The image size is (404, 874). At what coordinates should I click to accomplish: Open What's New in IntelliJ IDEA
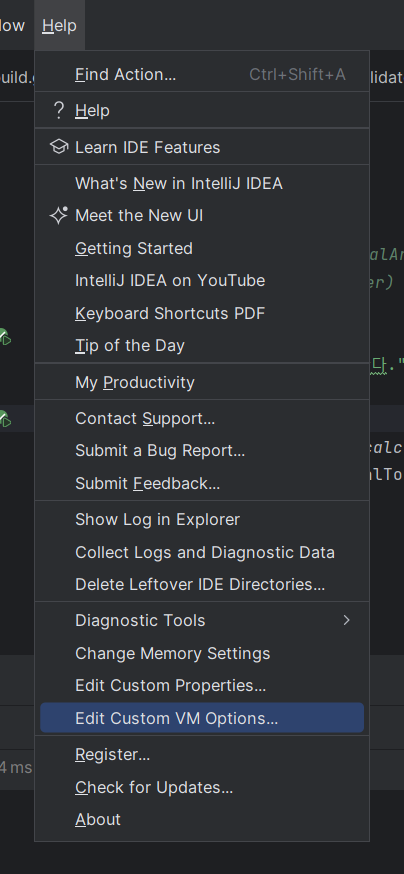[202, 183]
